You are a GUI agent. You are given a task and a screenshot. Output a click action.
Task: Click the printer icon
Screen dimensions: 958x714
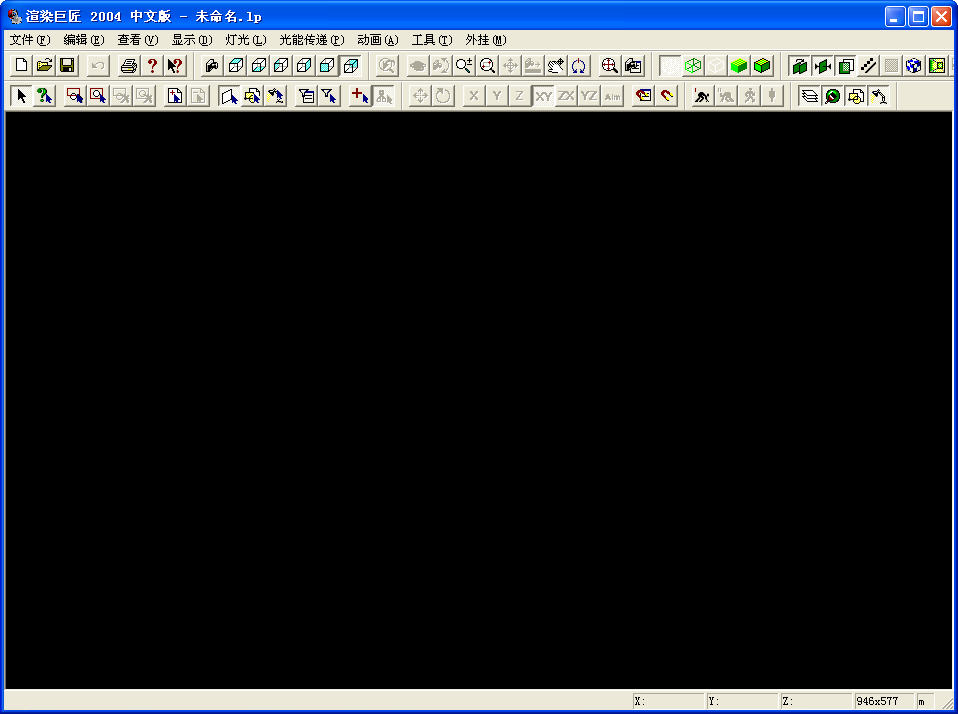click(129, 66)
